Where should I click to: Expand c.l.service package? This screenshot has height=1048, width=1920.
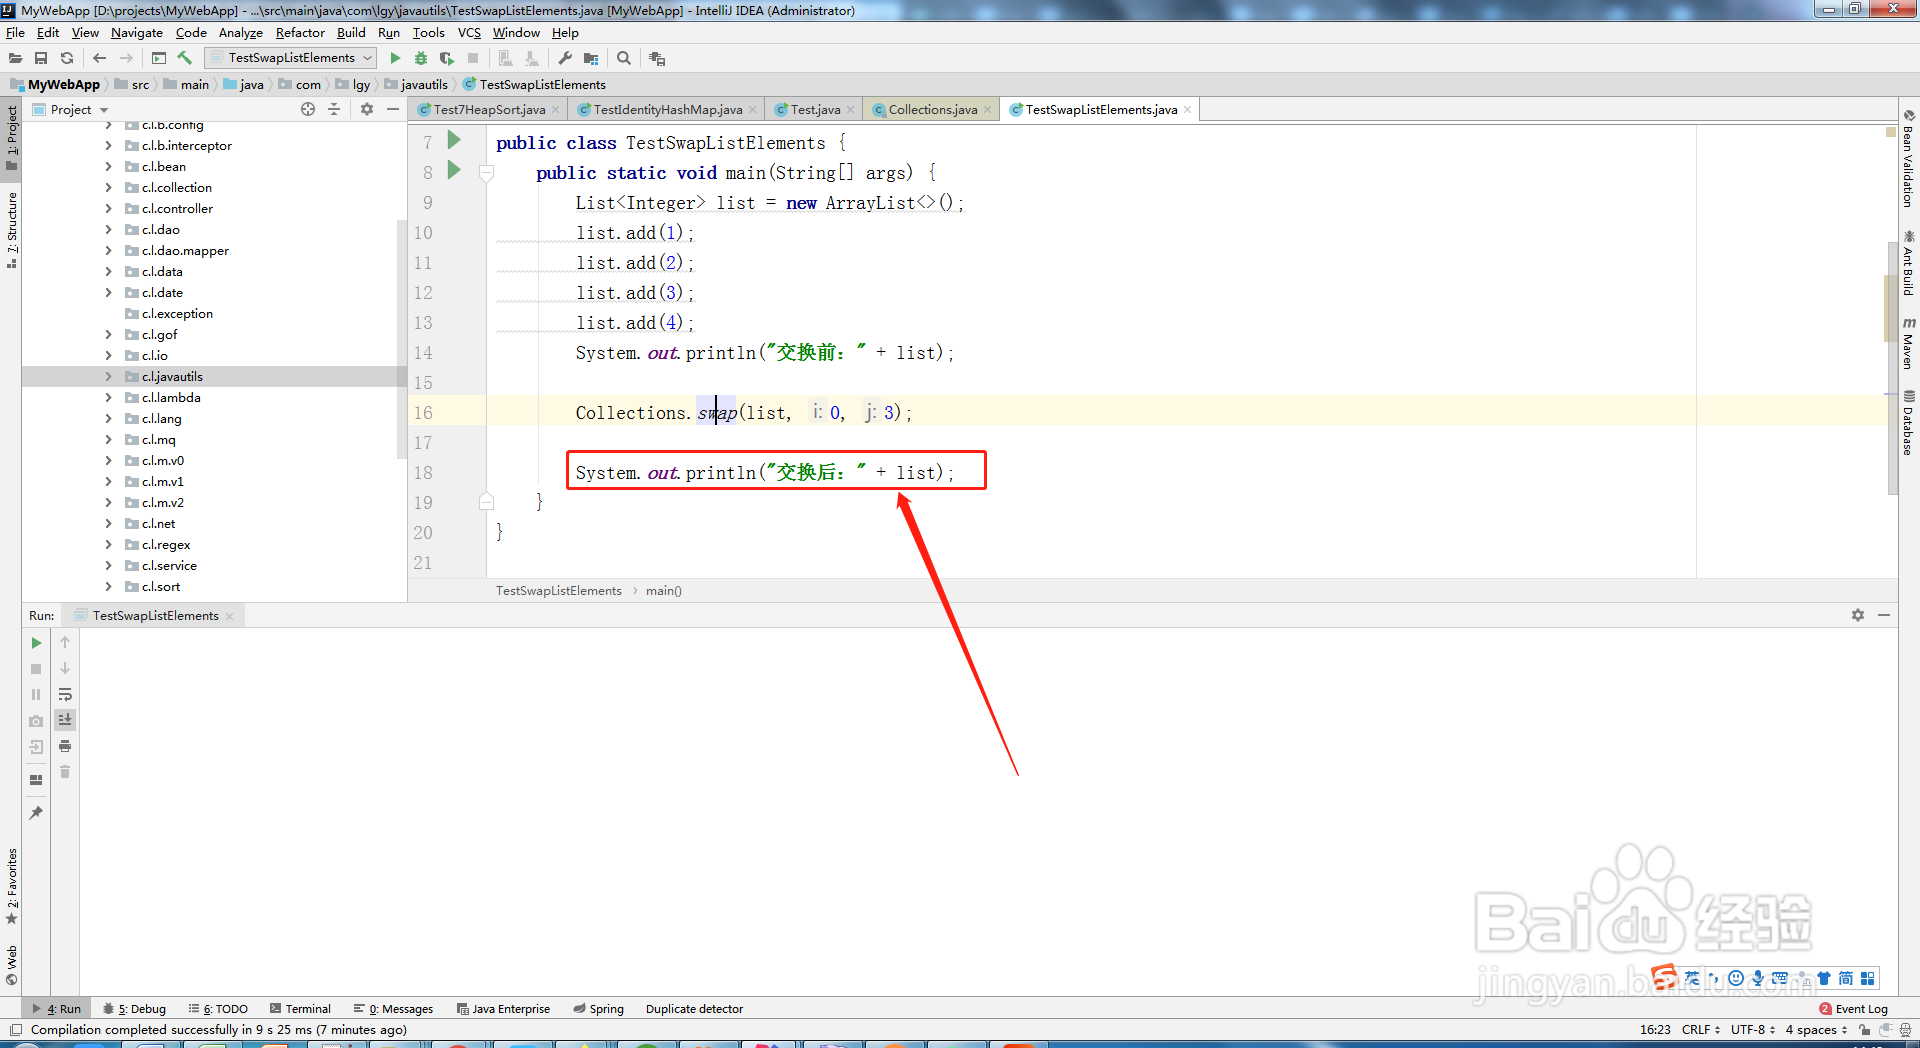(x=108, y=566)
